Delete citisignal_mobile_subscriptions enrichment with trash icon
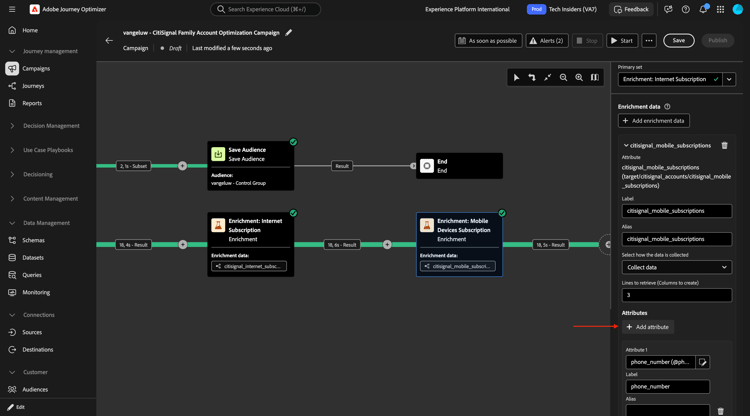The image size is (750, 416). [725, 145]
